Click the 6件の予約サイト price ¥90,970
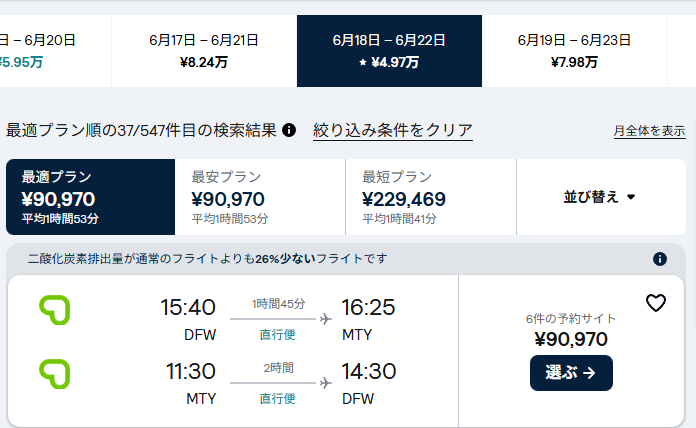 [571, 339]
